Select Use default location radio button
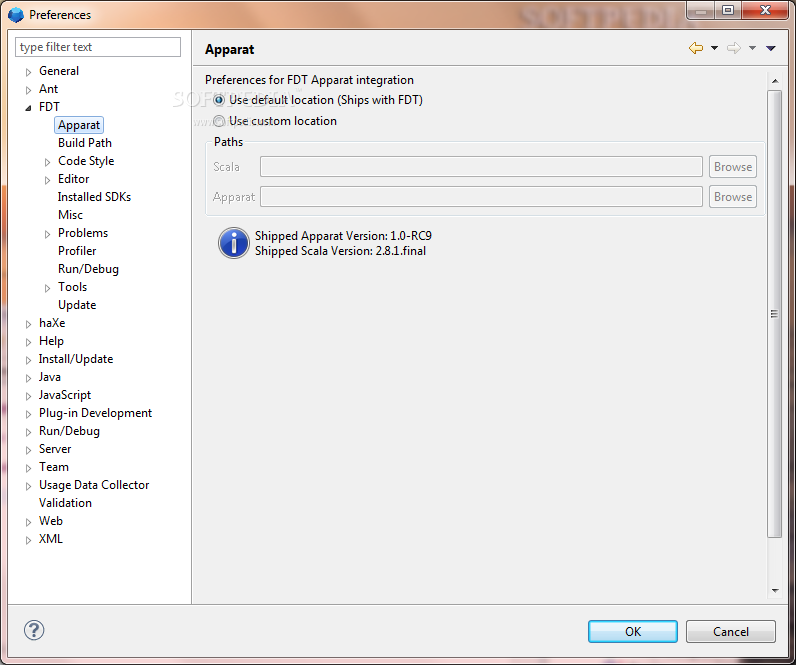Viewport: 796px width, 665px height. click(219, 100)
